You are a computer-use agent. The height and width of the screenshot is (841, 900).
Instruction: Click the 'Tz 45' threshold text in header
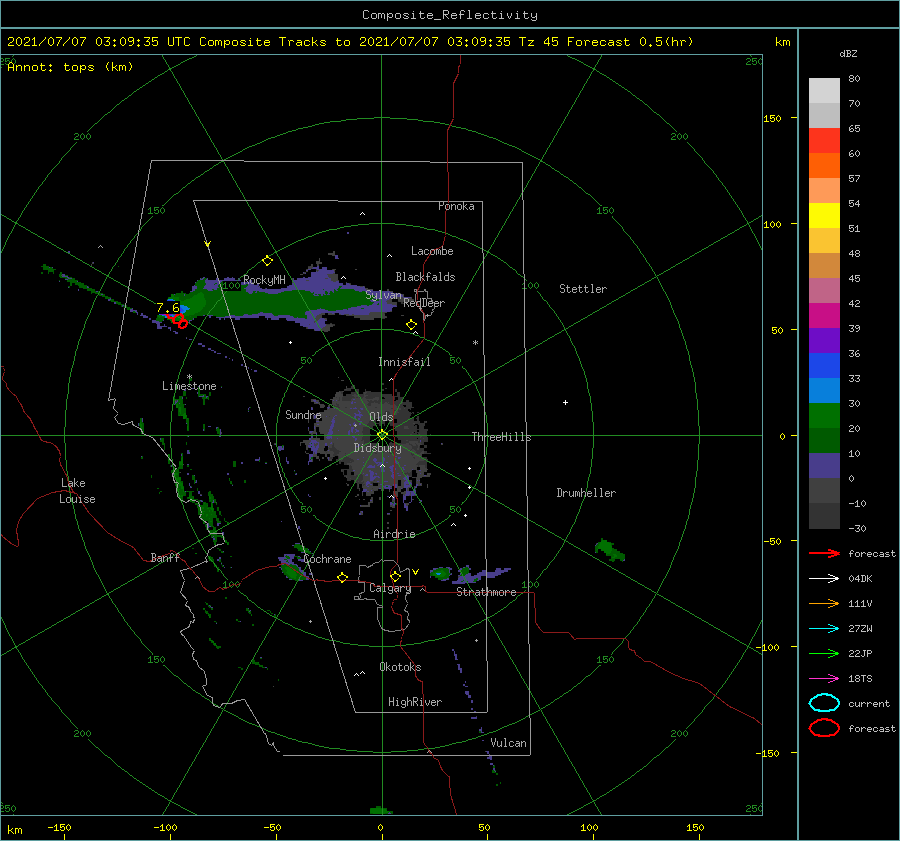[x=539, y=42]
